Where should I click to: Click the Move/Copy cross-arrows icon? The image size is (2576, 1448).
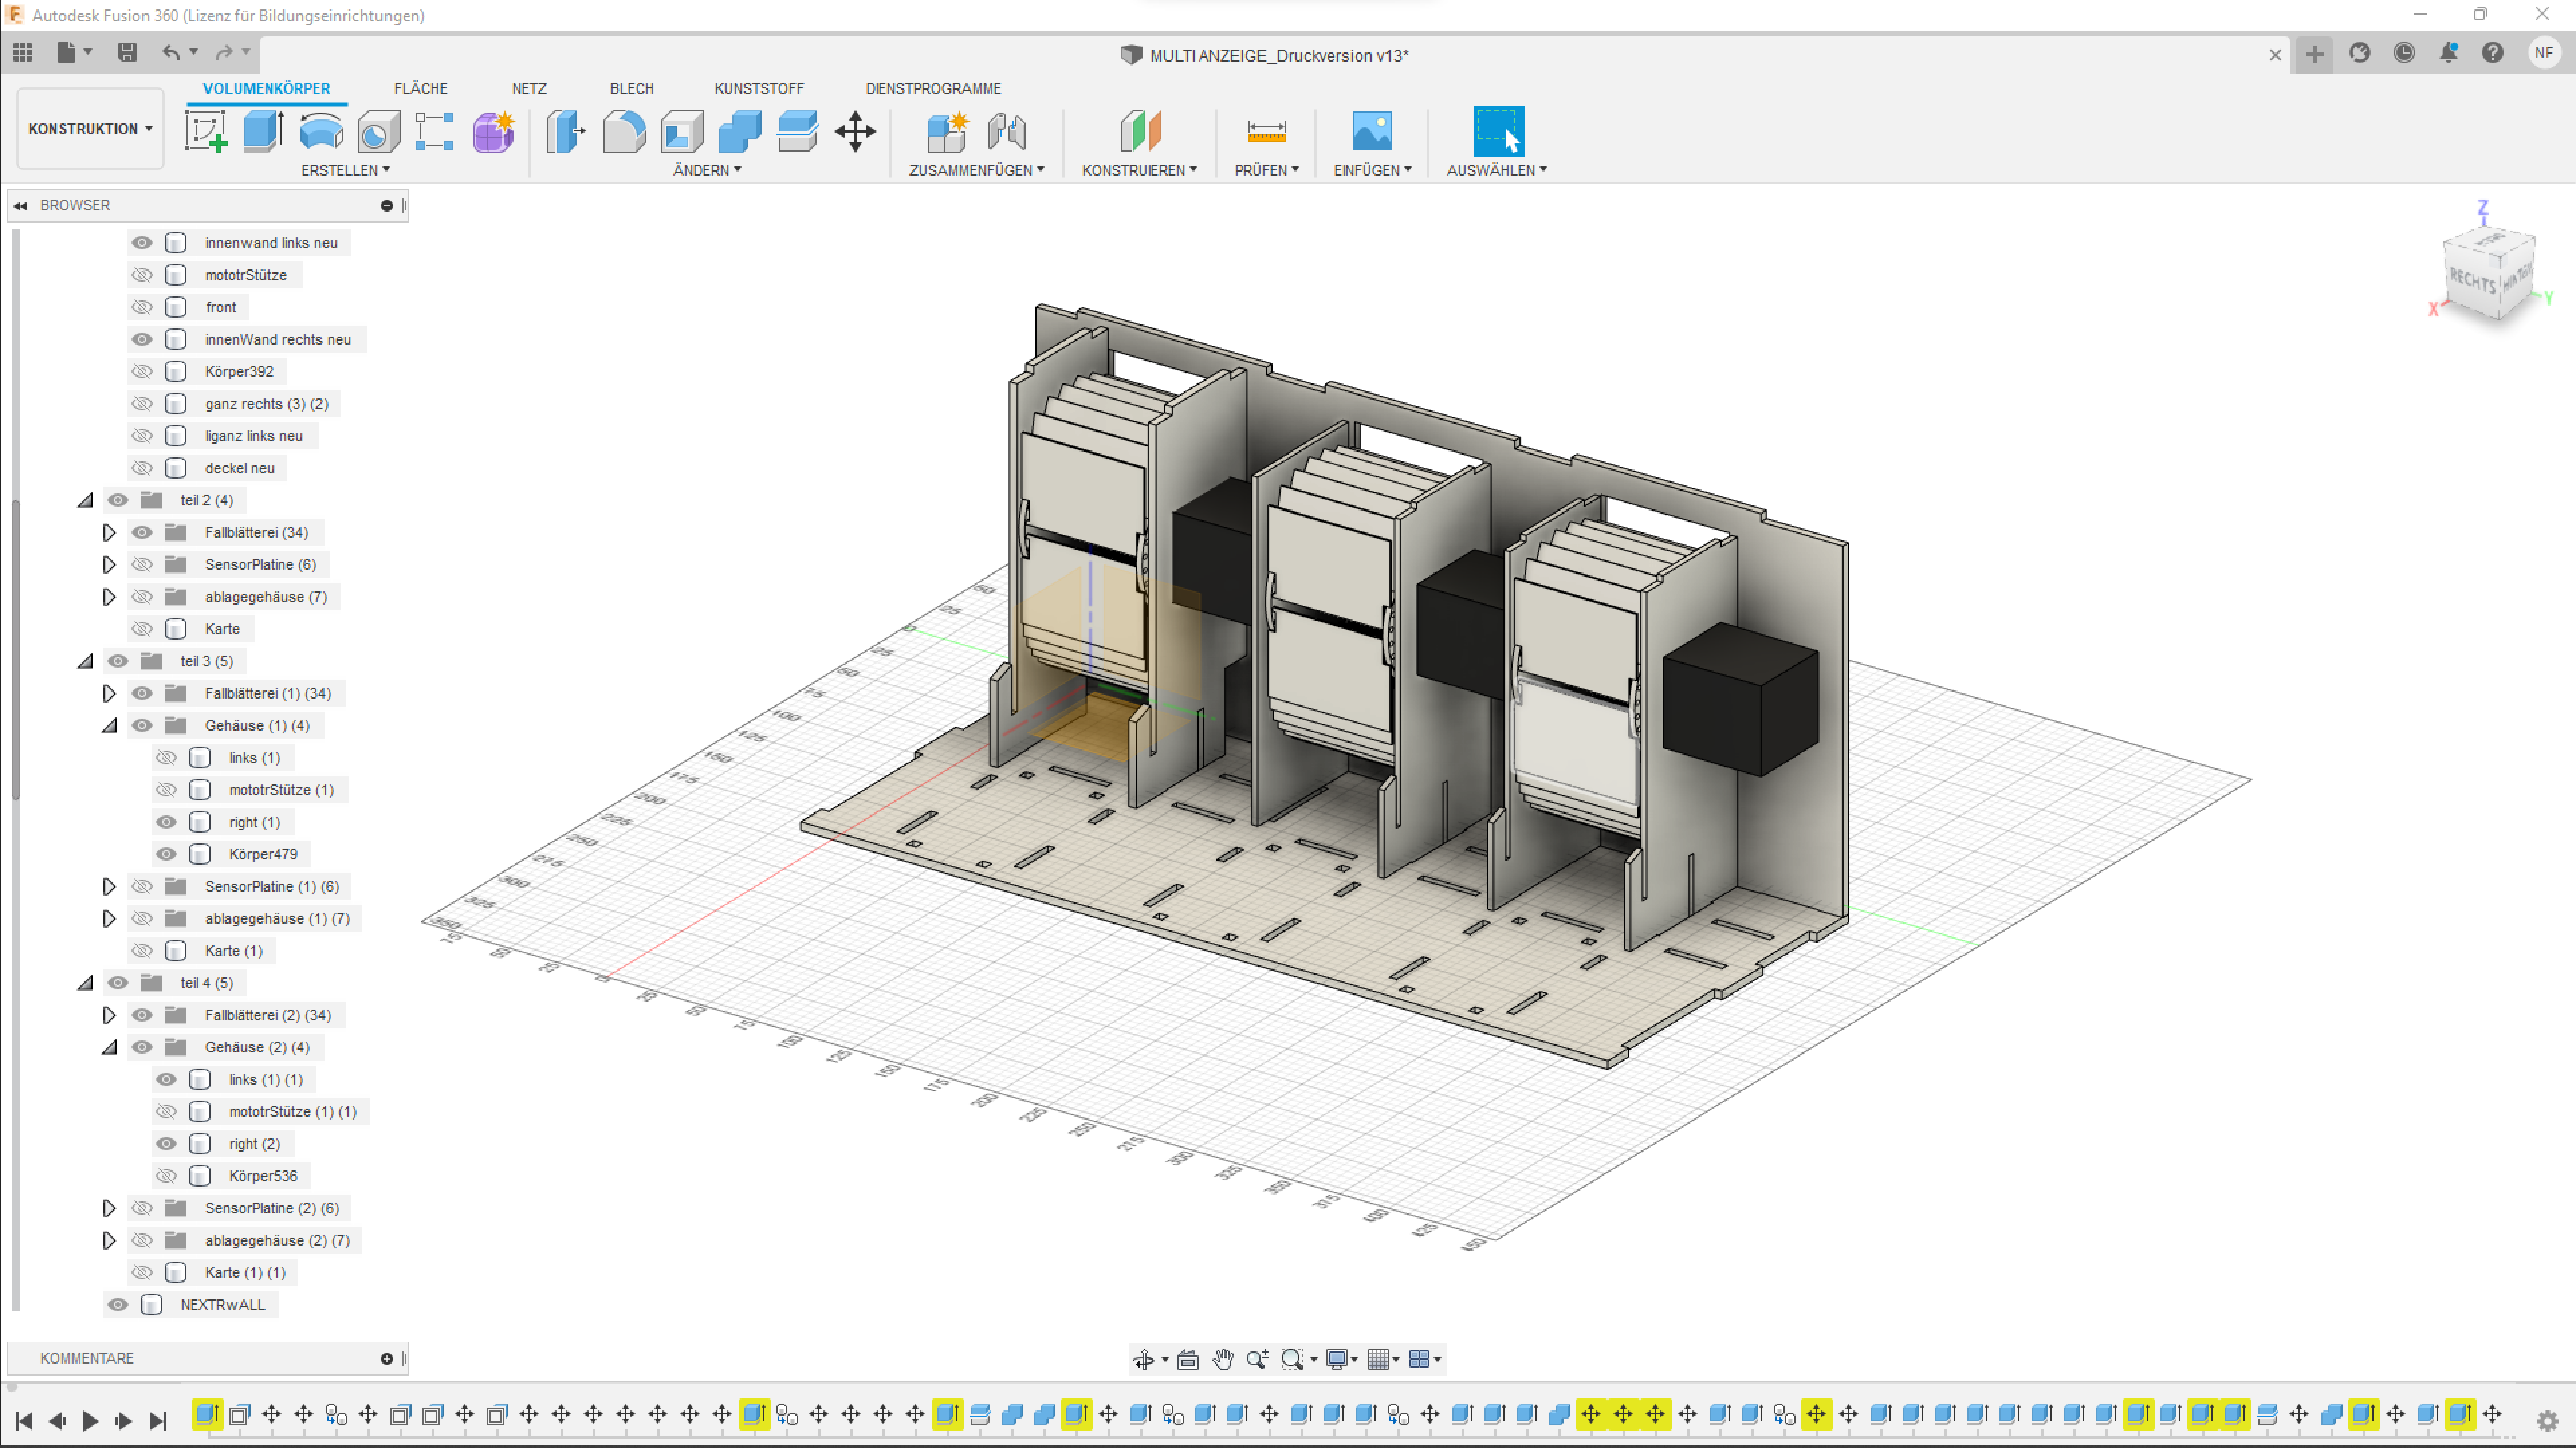855,131
